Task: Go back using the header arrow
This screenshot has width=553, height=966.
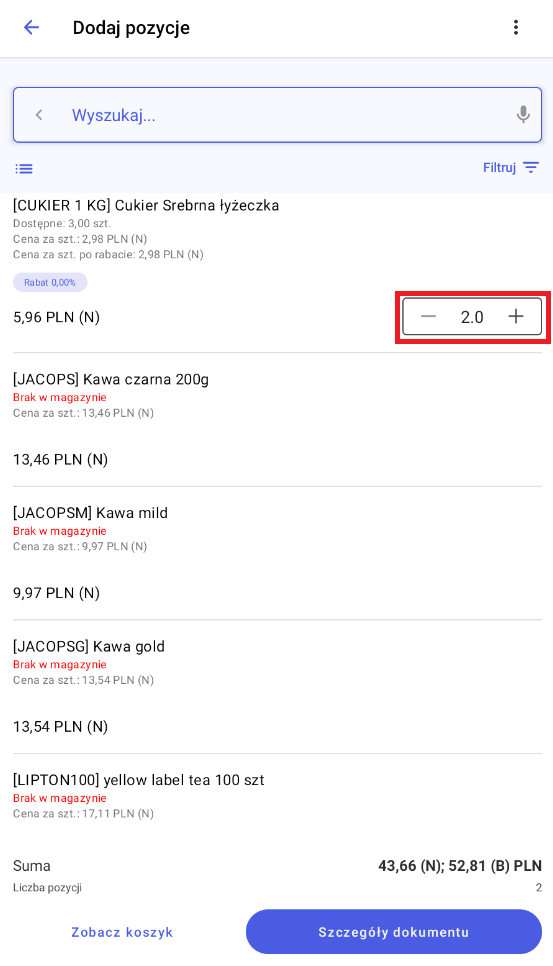Action: [31, 28]
